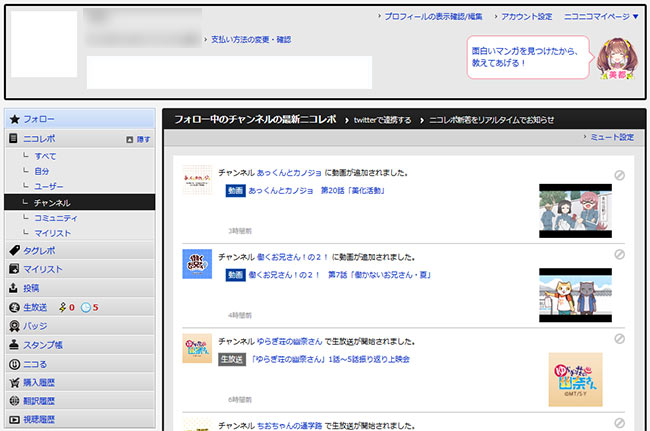This screenshot has height=431, width=650.
Task: Collapse ニコレポ section with the 隠す toggle
Action: [x=138, y=140]
